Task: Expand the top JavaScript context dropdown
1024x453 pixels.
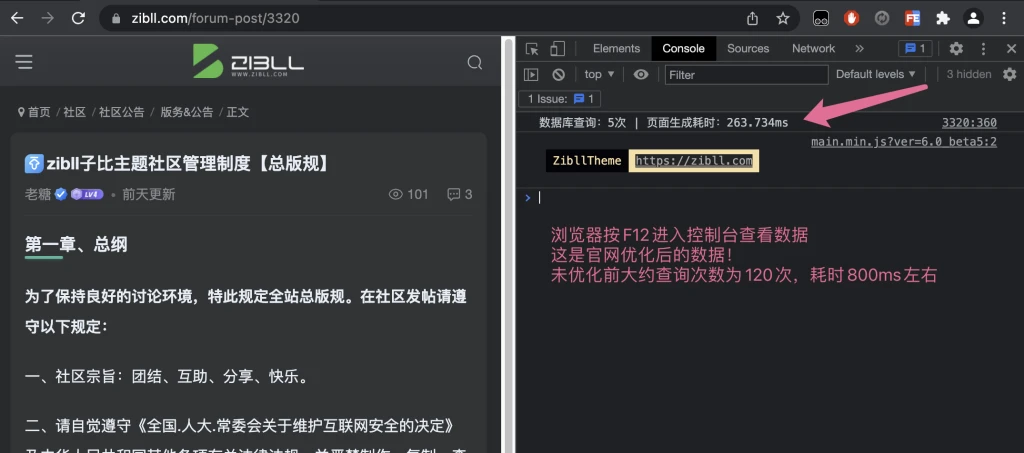Action: (x=599, y=74)
